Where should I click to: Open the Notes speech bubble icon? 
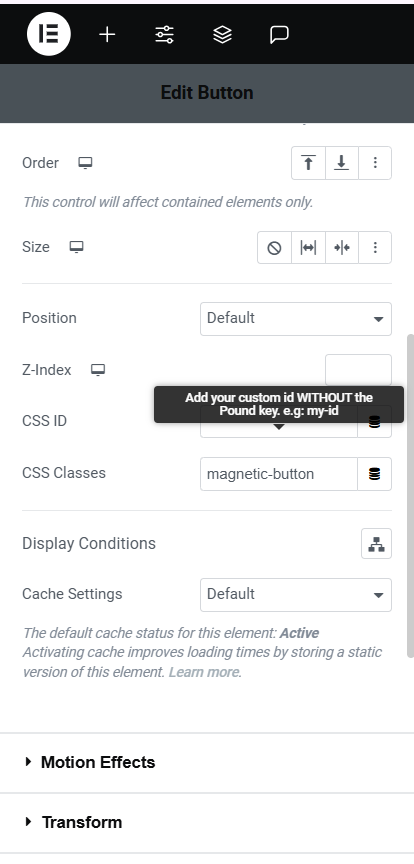pos(279,35)
